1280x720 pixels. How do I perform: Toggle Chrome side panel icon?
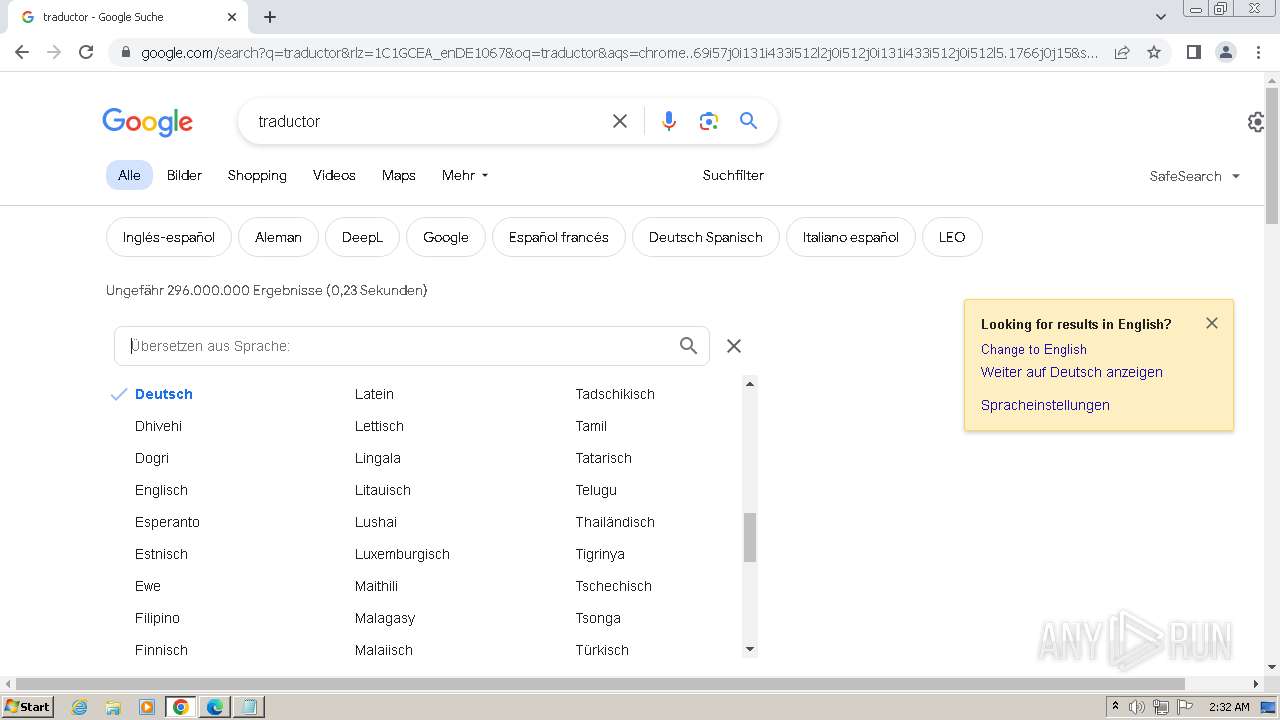point(1193,52)
